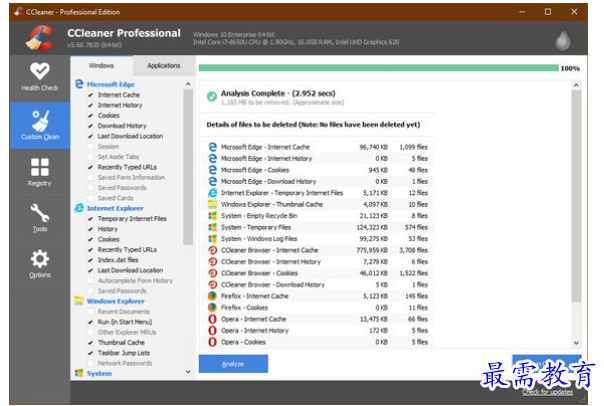The width and height of the screenshot is (604, 406).
Task: Click the Check for updates link
Action: pos(546,392)
